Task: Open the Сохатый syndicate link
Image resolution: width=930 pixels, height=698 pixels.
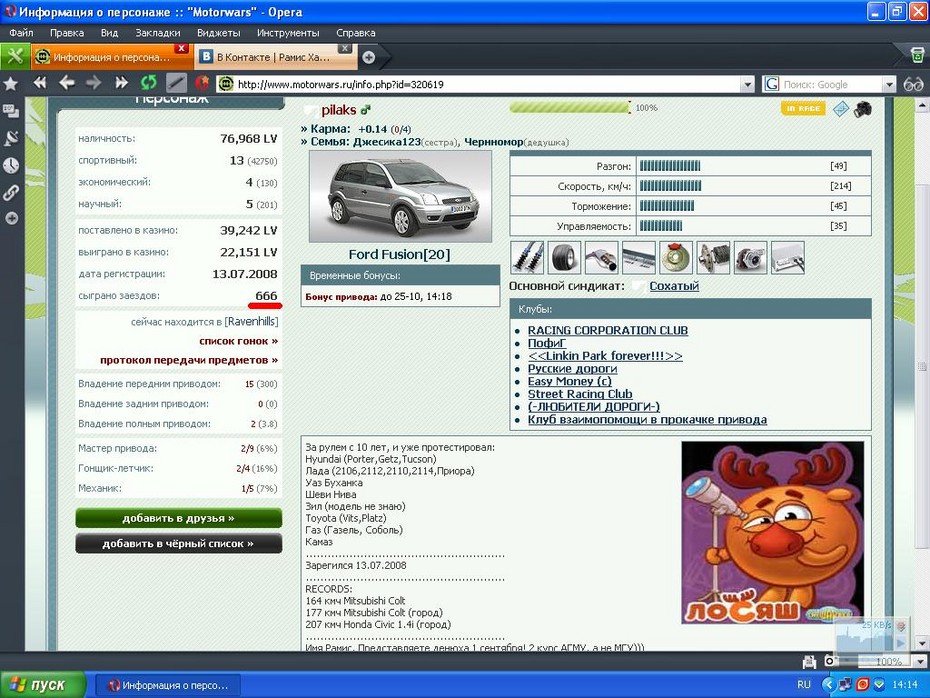Action: pyautogui.click(x=674, y=286)
